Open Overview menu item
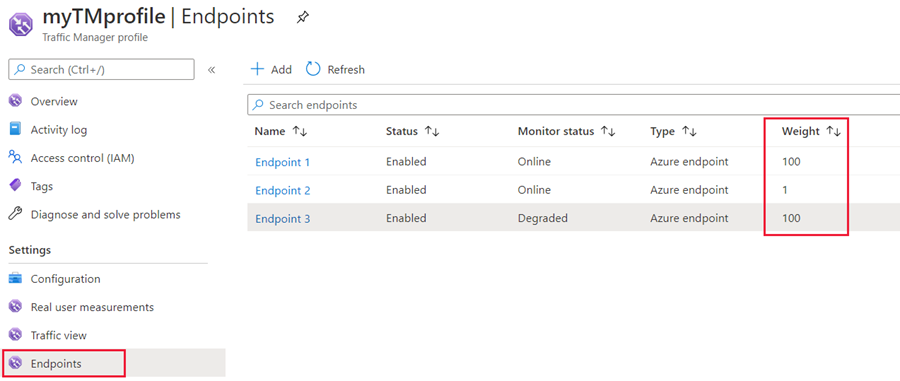The height and width of the screenshot is (381, 900). [54, 102]
